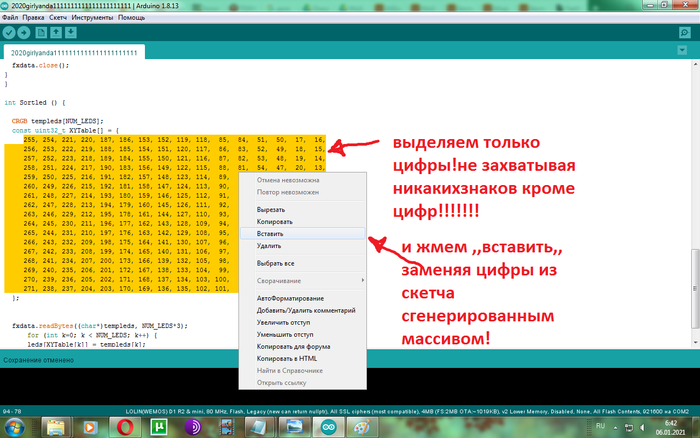The image size is (700, 438).
Task: Click the 'Сохранение отменено' status message
Action: click(38, 360)
